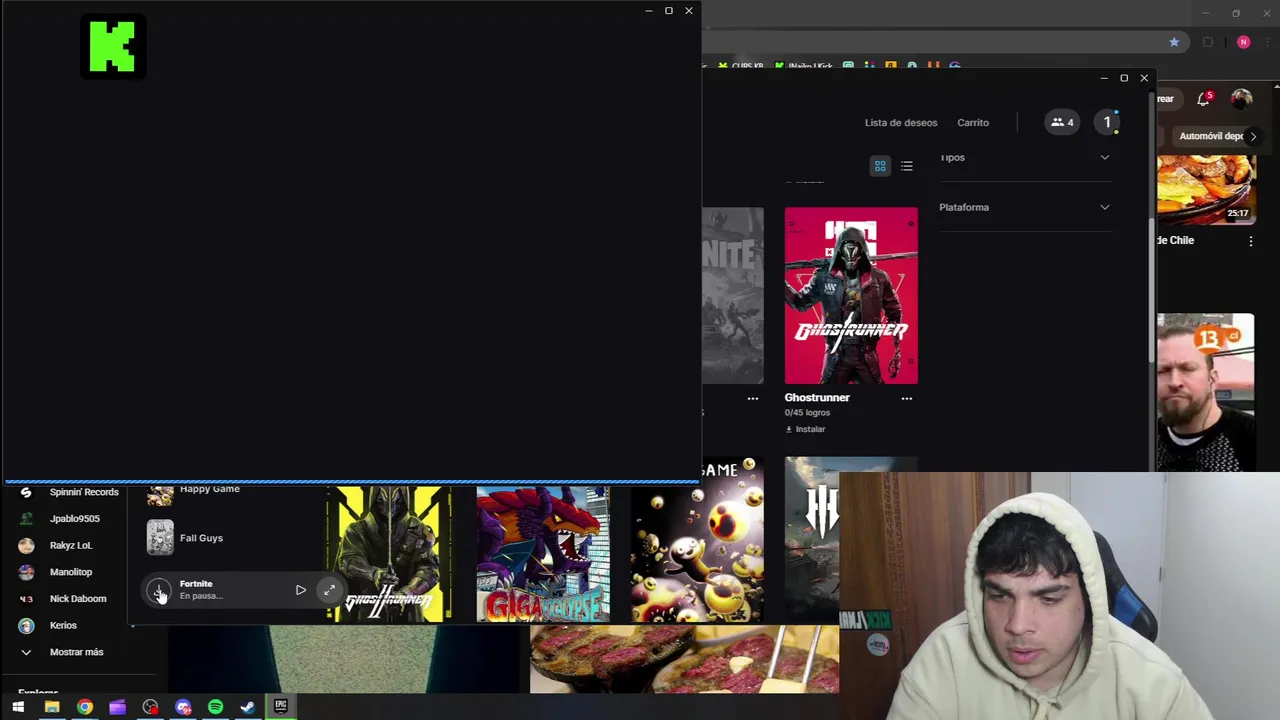Play the grilled steak video thumbnail
The height and width of the screenshot is (720, 1280).
[684, 659]
